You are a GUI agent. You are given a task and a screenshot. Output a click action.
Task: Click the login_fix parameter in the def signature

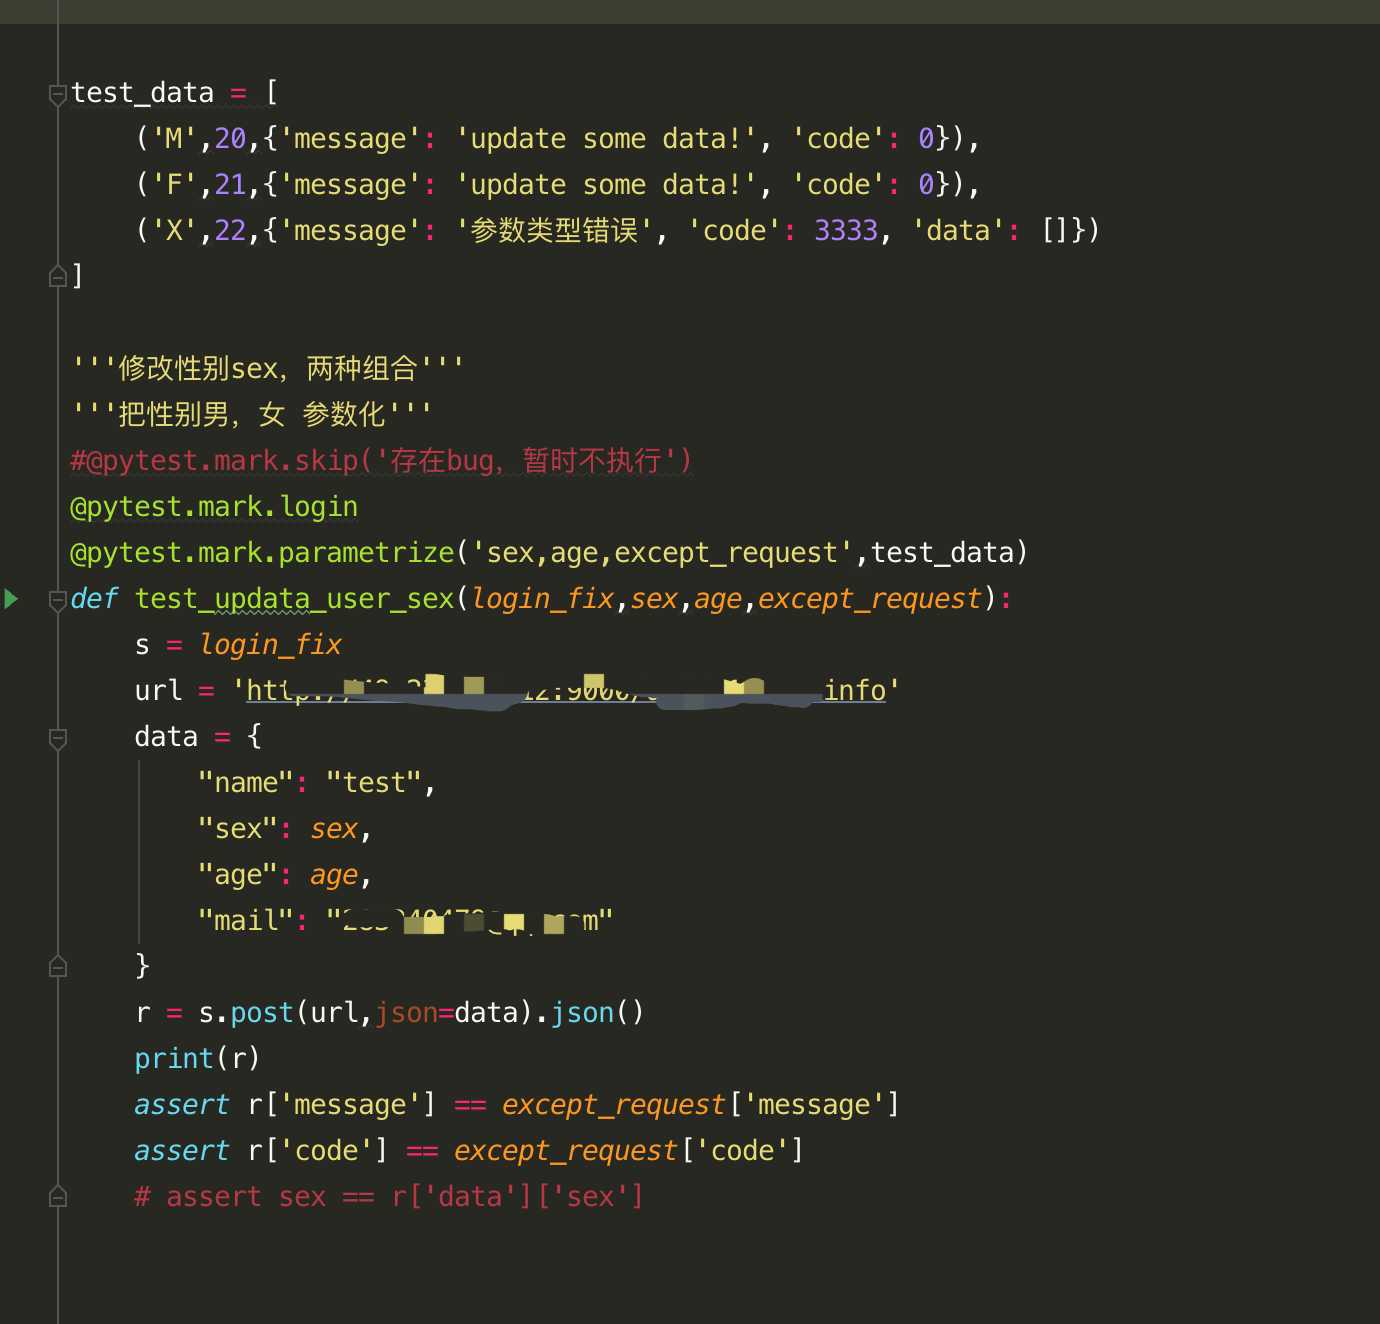click(542, 599)
